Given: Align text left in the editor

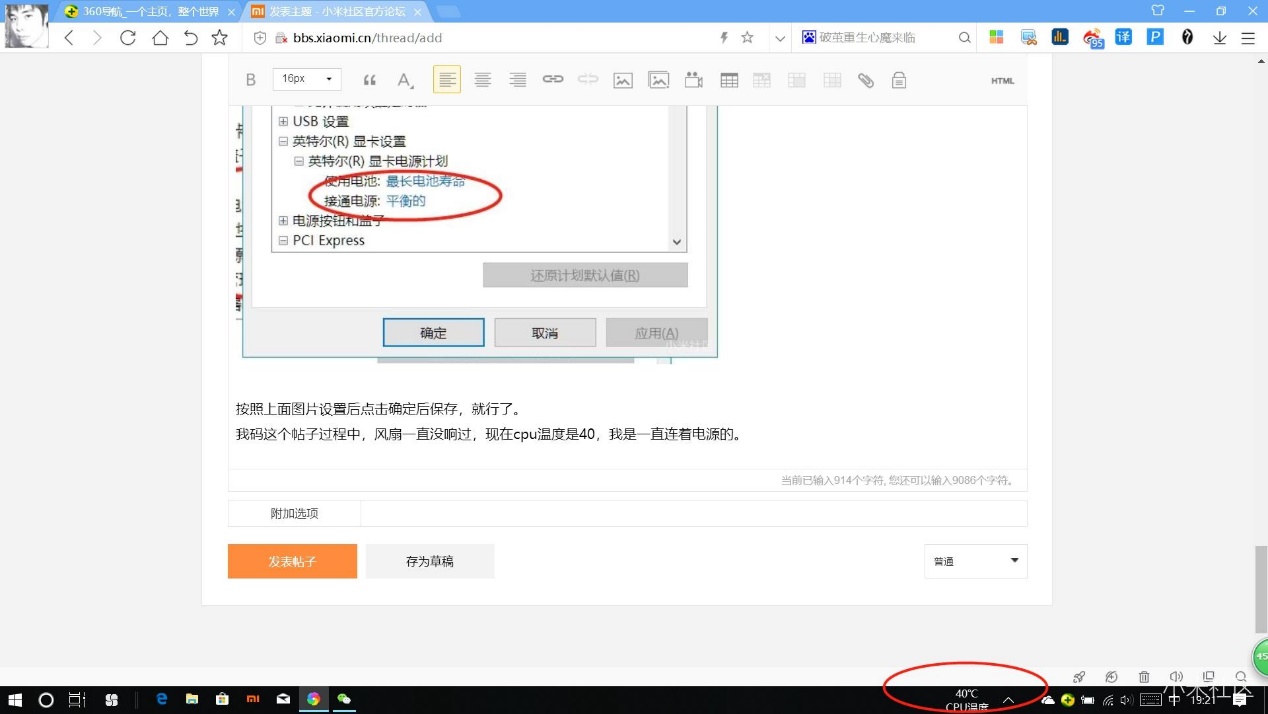Looking at the screenshot, I should point(447,80).
